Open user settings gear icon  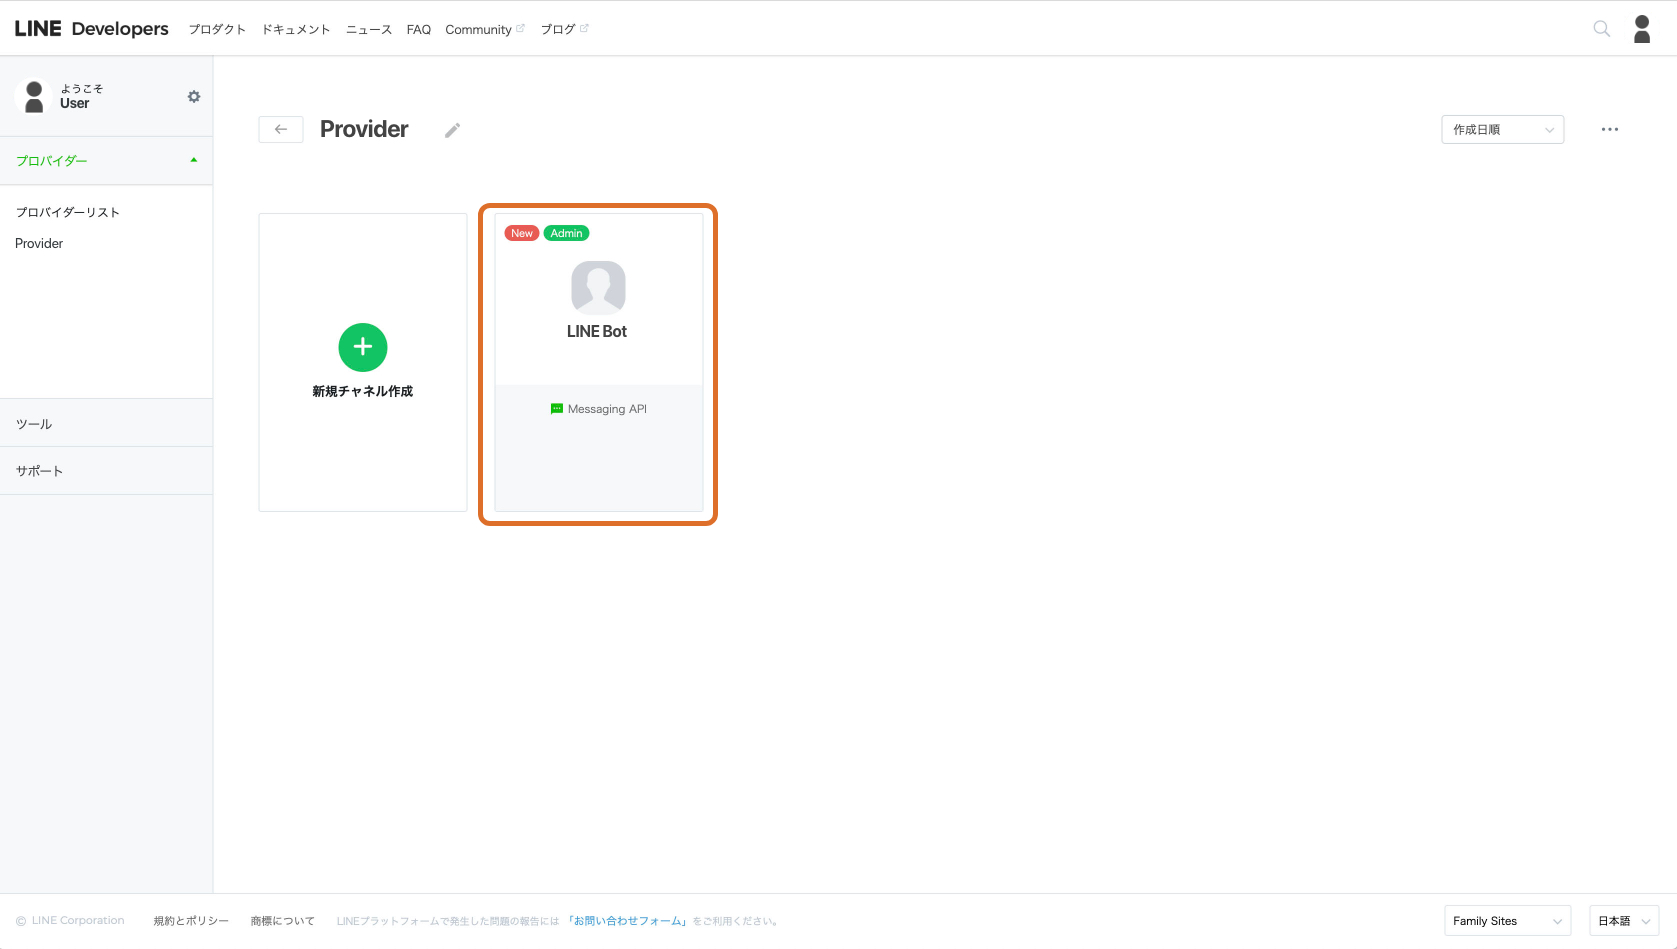click(194, 97)
